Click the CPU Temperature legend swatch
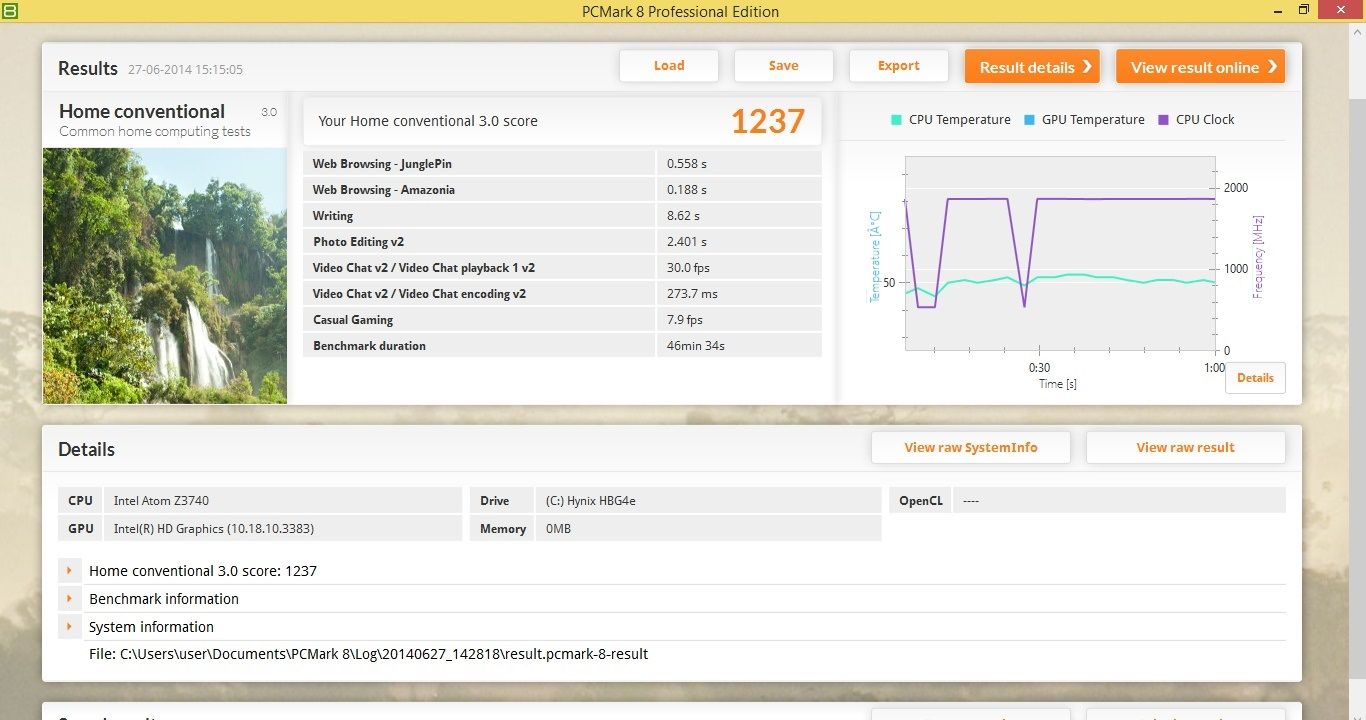This screenshot has height=720, width=1366. 897,120
